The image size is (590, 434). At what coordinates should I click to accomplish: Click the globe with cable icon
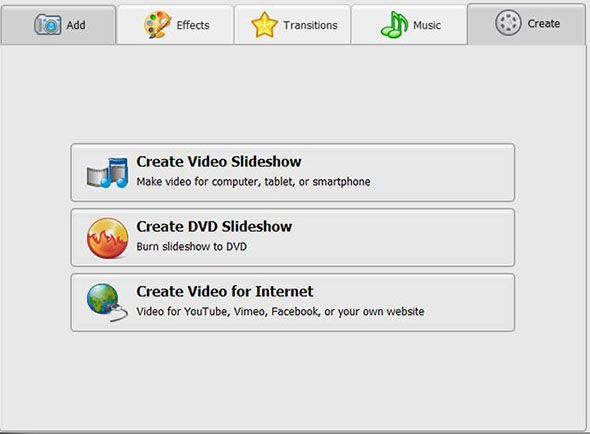107,303
